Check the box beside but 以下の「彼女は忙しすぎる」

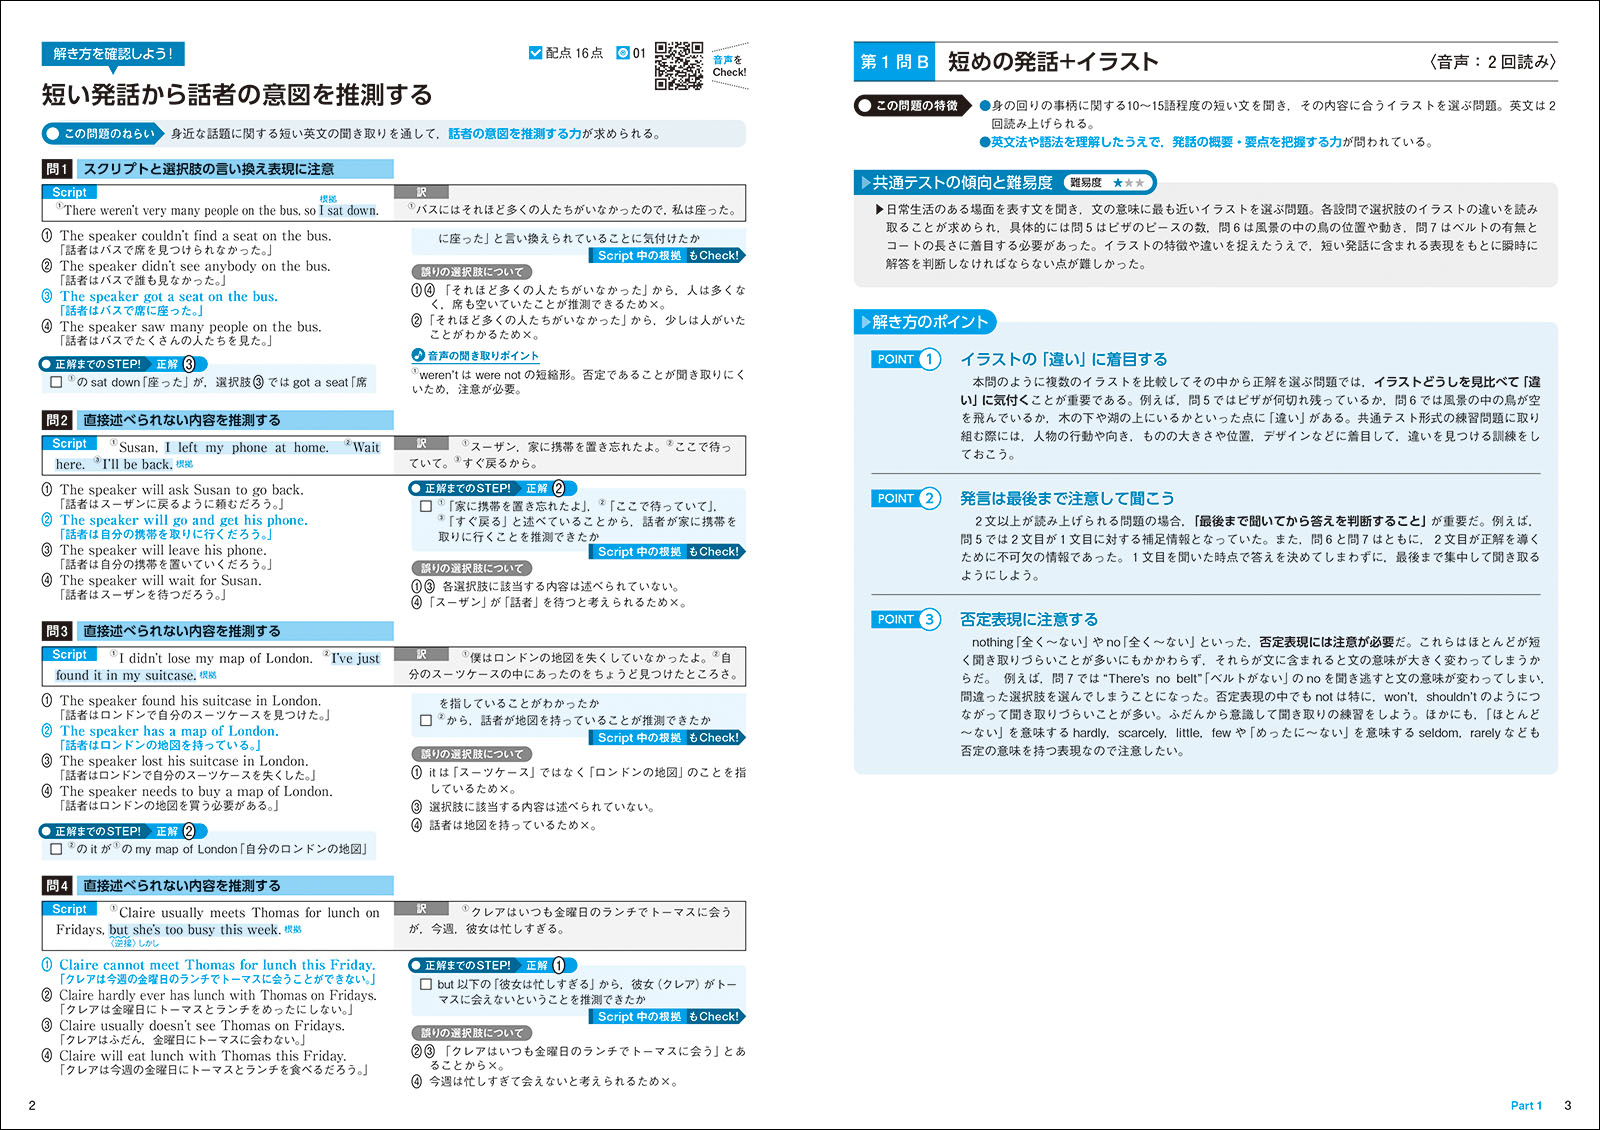(426, 984)
